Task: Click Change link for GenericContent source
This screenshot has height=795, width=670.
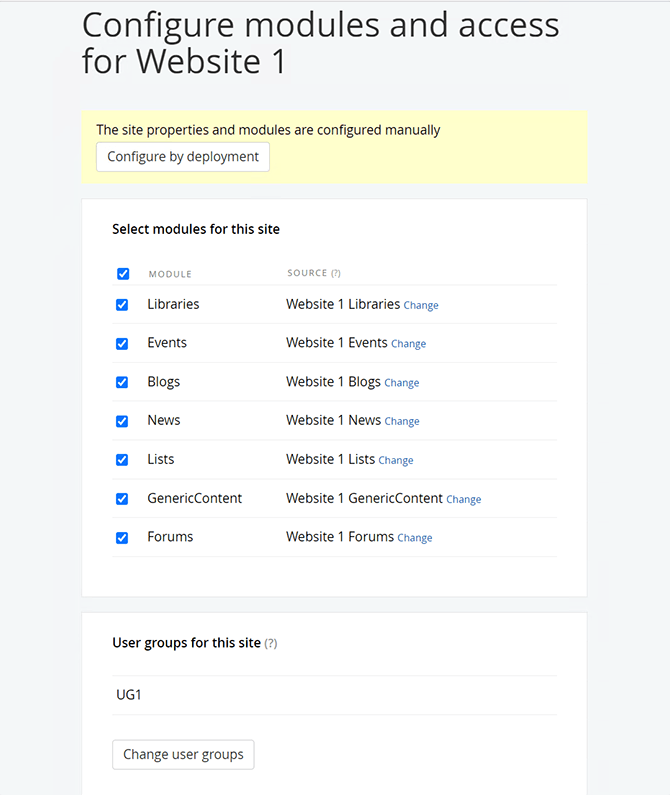Action: 464,500
